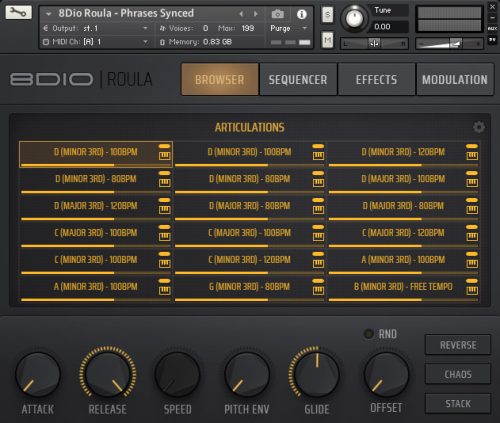500x423 pixels.
Task: Toggle the M mute button
Action: (328, 40)
